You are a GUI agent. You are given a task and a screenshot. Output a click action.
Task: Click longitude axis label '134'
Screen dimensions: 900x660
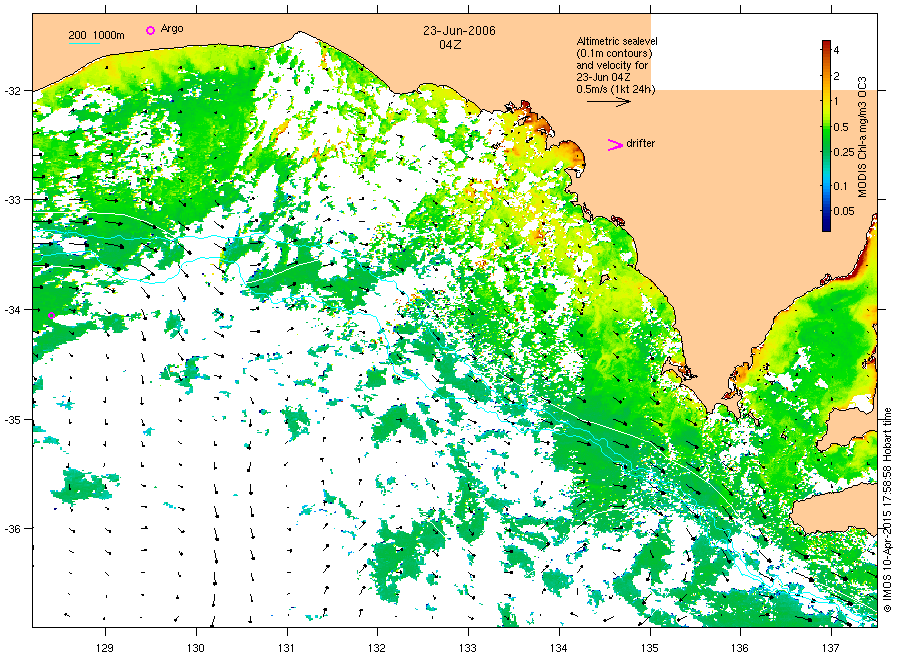[559, 648]
